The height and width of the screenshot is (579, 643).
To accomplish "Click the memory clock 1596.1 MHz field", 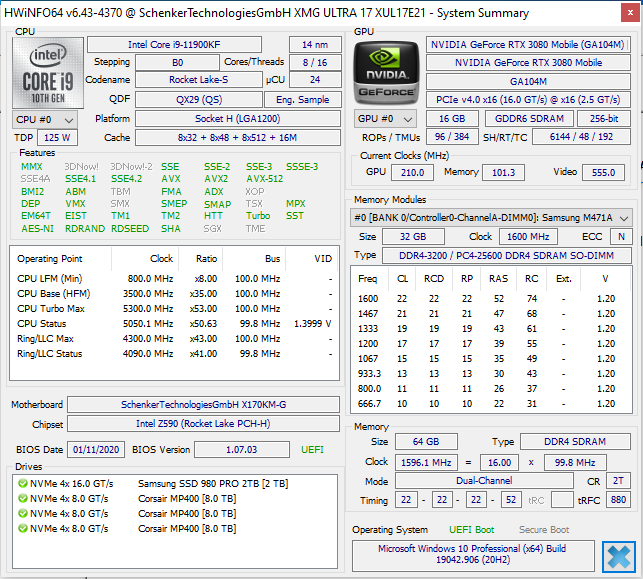I will pos(426,463).
